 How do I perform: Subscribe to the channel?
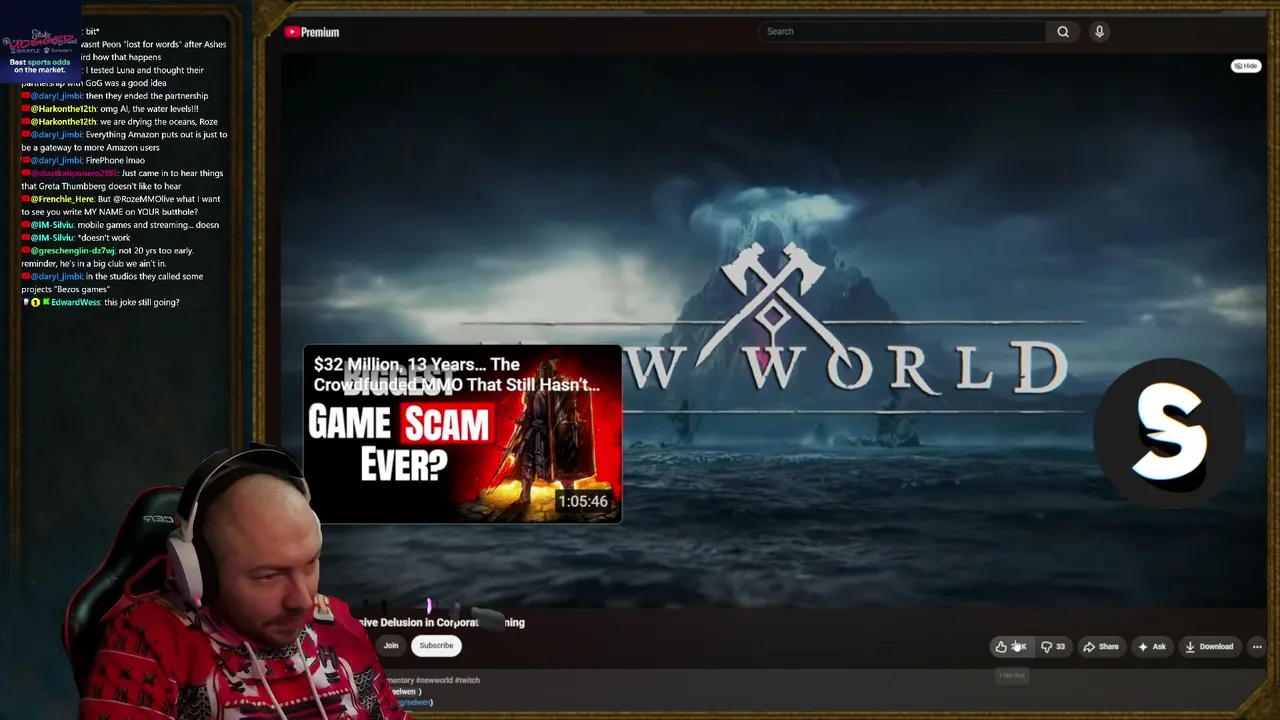click(x=436, y=646)
